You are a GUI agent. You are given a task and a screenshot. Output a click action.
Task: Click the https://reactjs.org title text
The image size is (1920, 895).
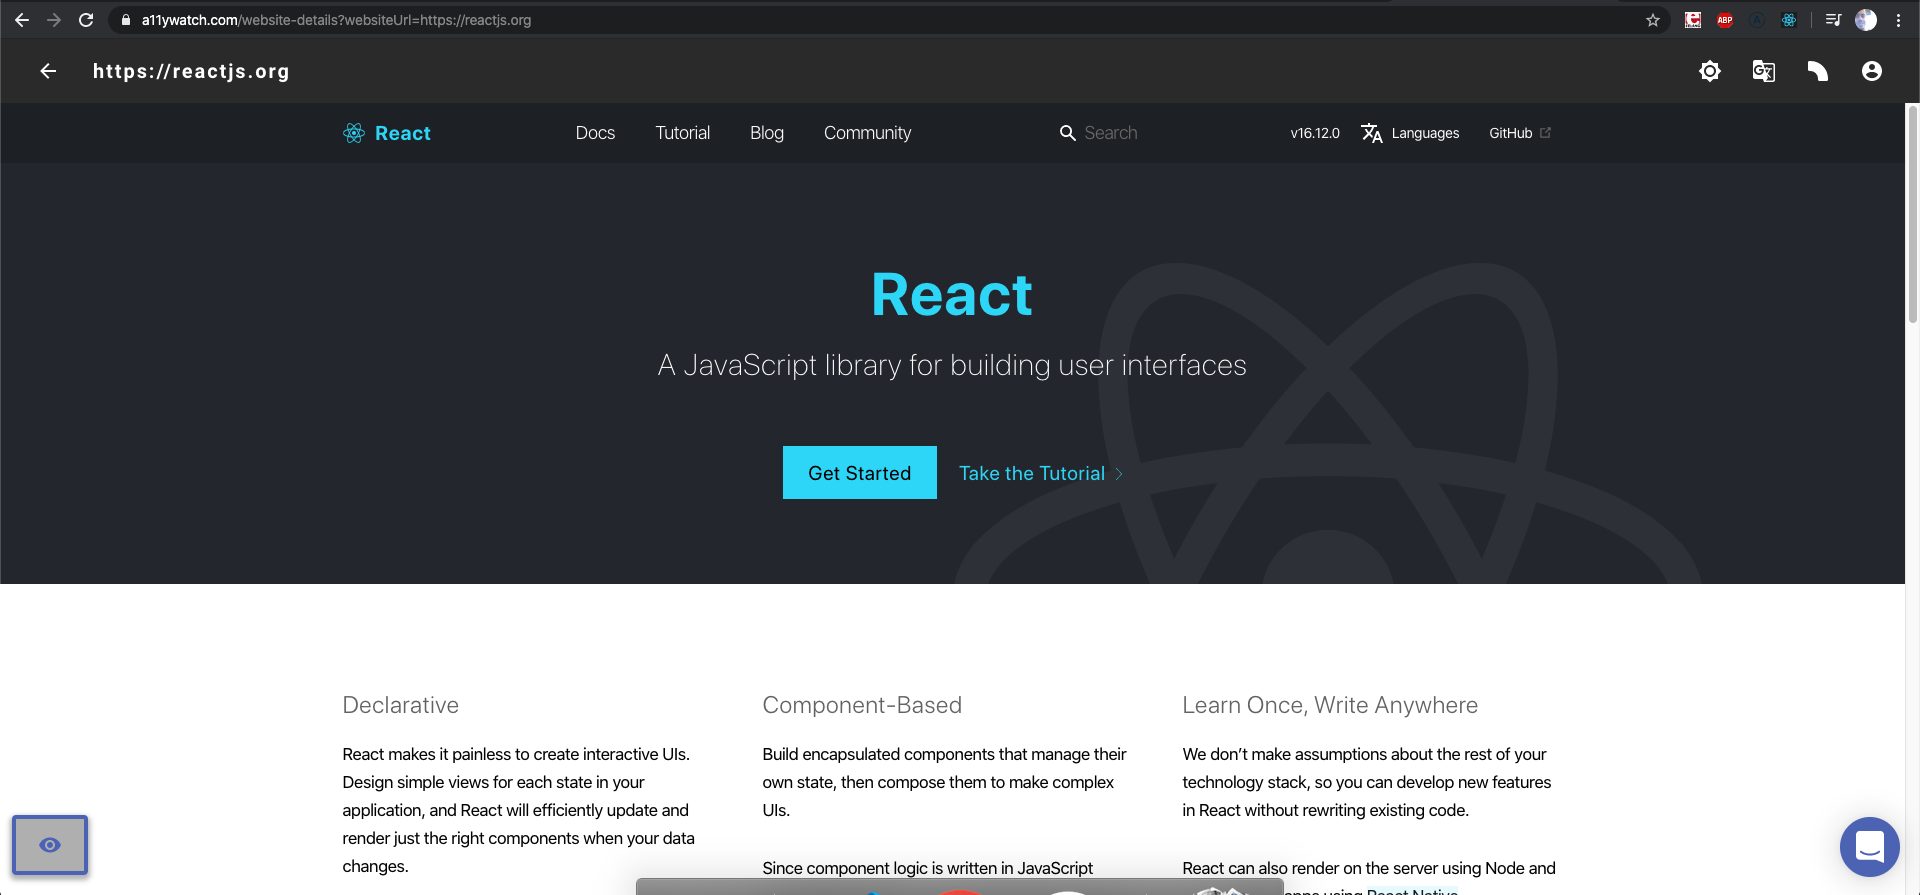point(191,71)
